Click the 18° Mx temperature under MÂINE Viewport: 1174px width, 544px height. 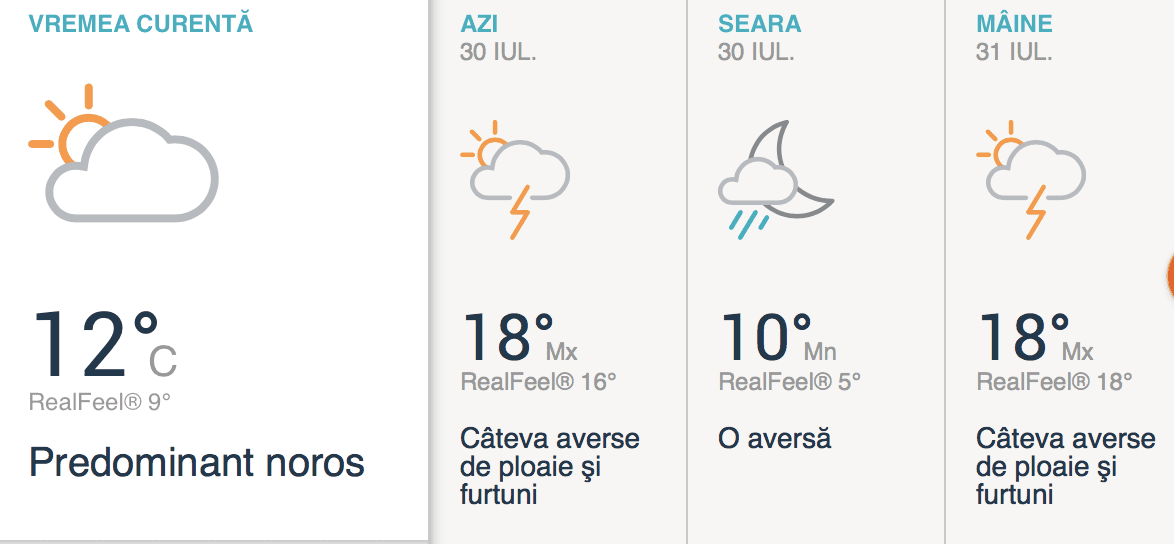point(1034,338)
